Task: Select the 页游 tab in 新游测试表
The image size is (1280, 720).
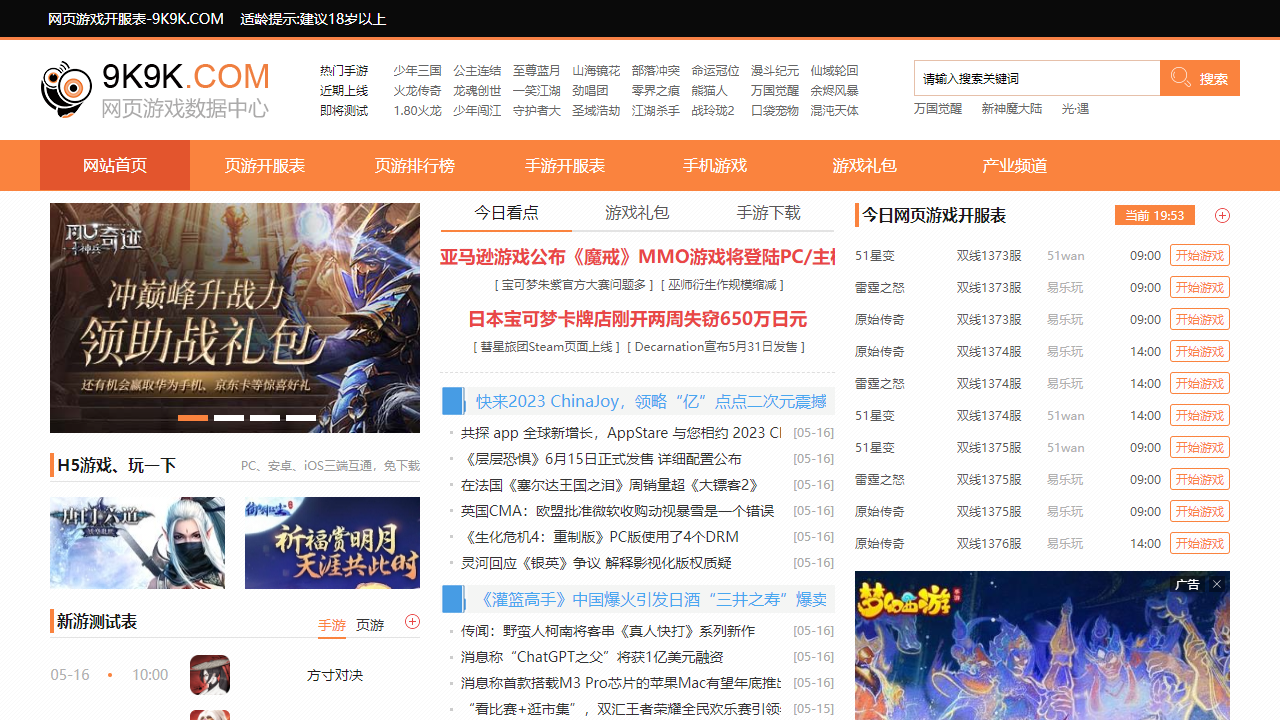Action: [370, 625]
